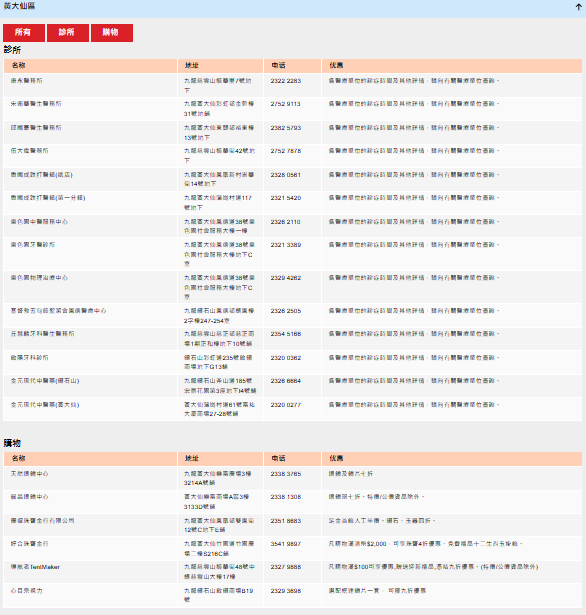This screenshot has width=586, height=615.
Task: Click the phone number 2338 1308
Action: (x=286, y=497)
